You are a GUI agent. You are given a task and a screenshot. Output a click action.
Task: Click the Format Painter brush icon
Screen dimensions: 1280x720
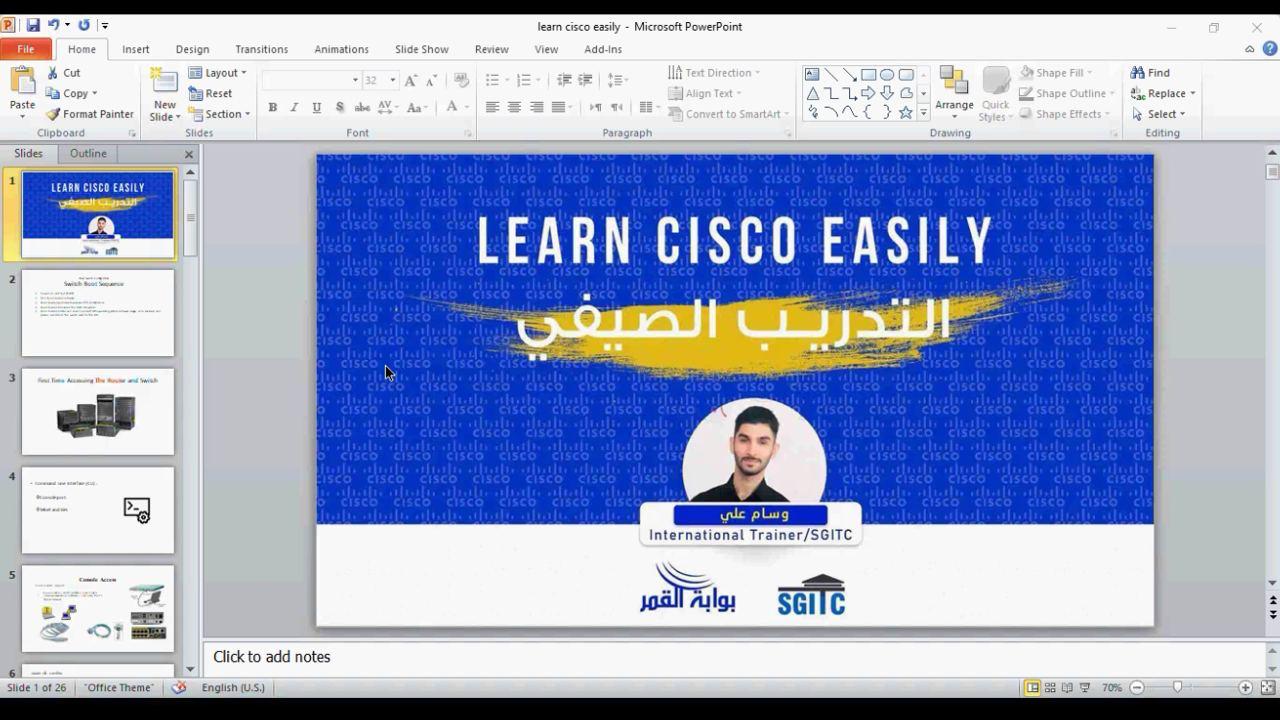[54, 114]
